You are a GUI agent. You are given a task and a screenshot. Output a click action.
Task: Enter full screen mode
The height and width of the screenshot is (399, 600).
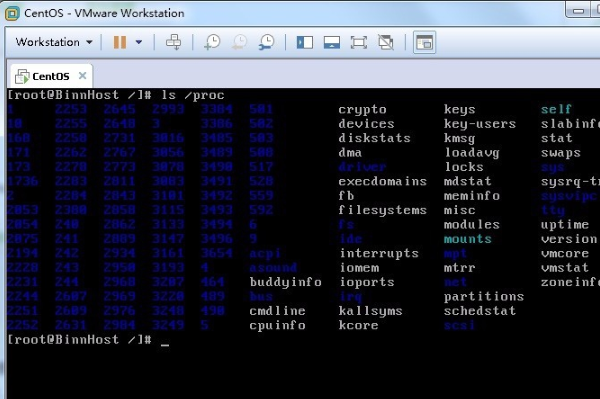click(359, 42)
